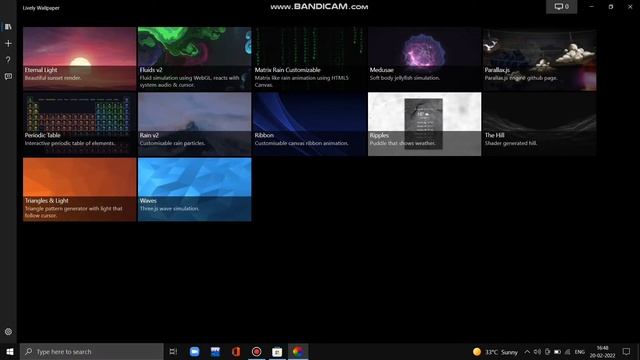This screenshot has width=640, height=360.
Task: Open the active wallpapers monitor button
Action: click(x=562, y=7)
